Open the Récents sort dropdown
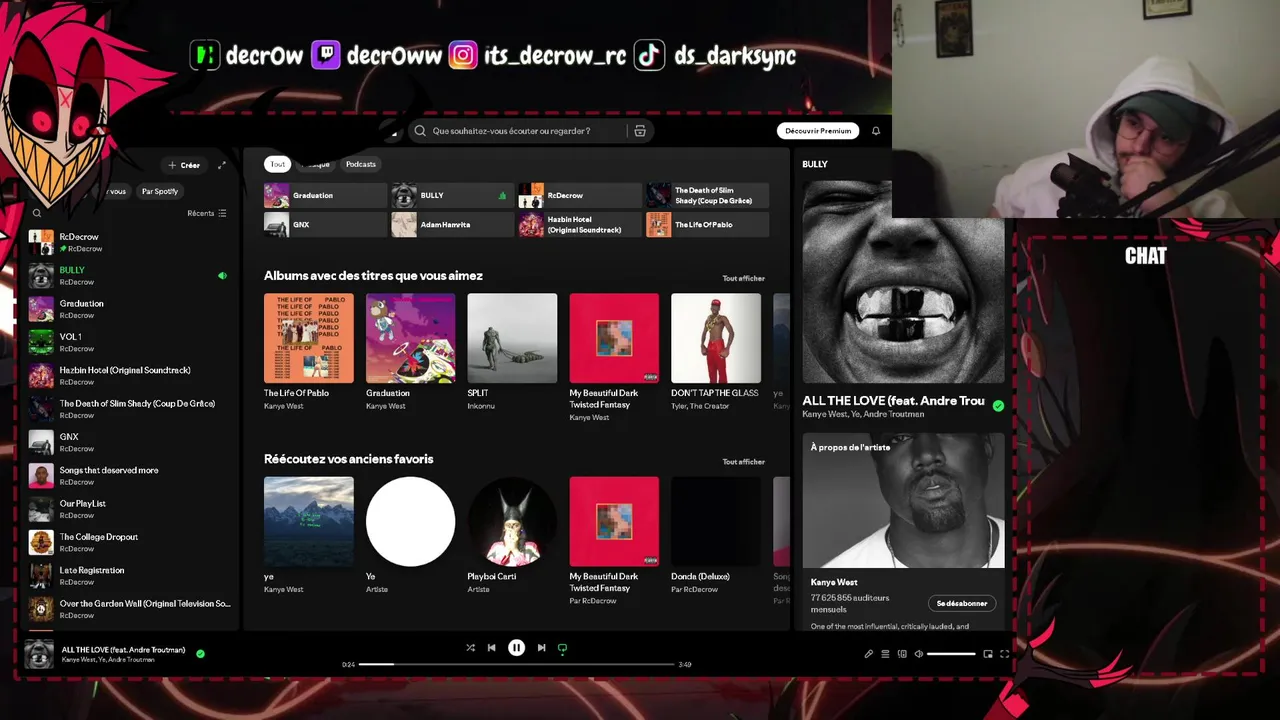1280x720 pixels. pyautogui.click(x=207, y=213)
